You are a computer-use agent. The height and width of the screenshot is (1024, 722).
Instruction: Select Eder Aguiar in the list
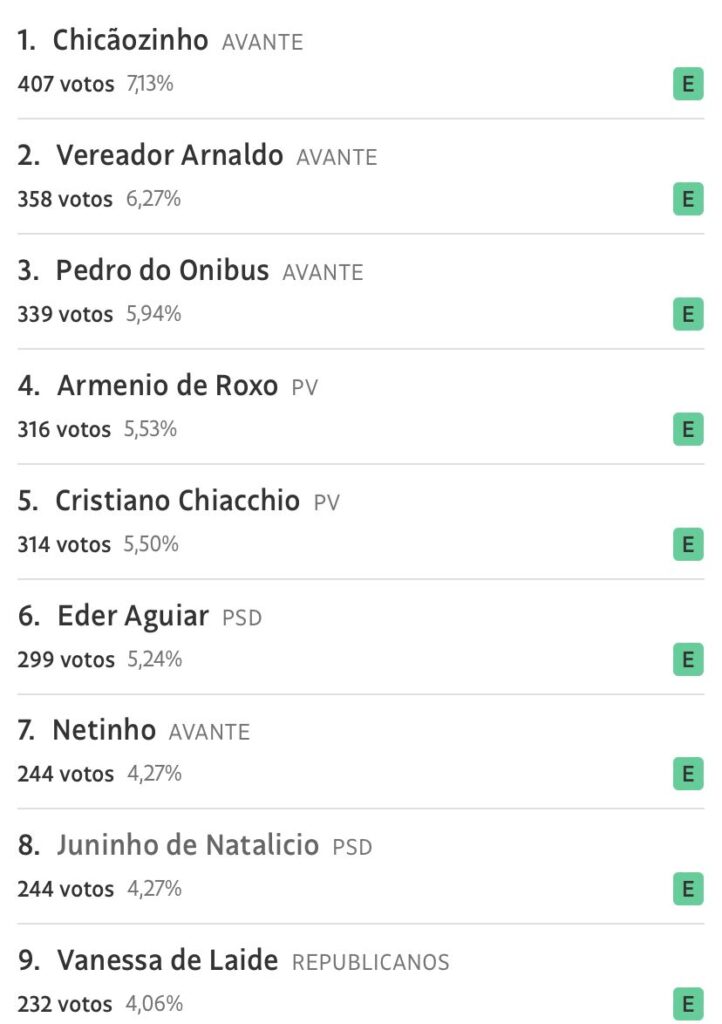(x=133, y=616)
